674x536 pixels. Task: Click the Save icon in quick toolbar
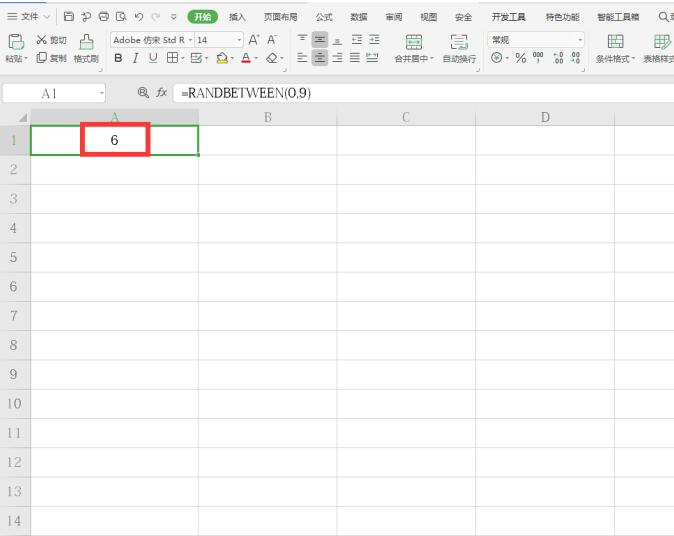click(x=69, y=17)
